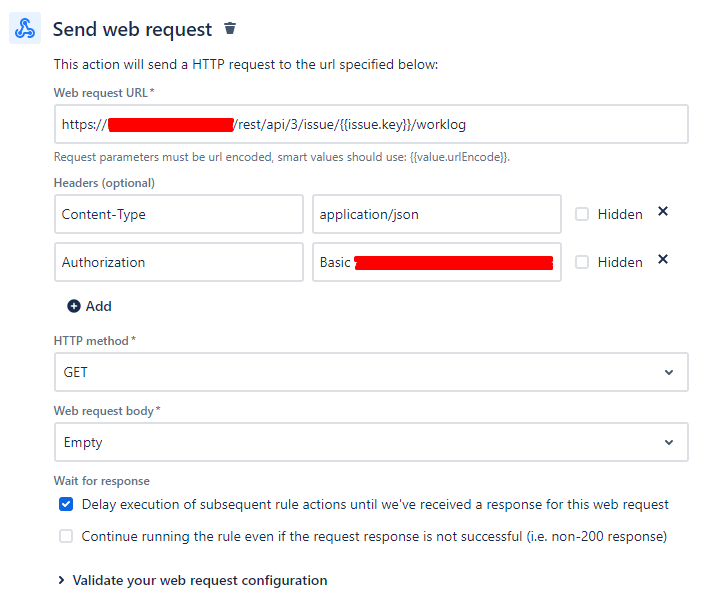Remove the Content-Type header with X icon
Viewport: 718px width, 608px height.
click(x=663, y=211)
